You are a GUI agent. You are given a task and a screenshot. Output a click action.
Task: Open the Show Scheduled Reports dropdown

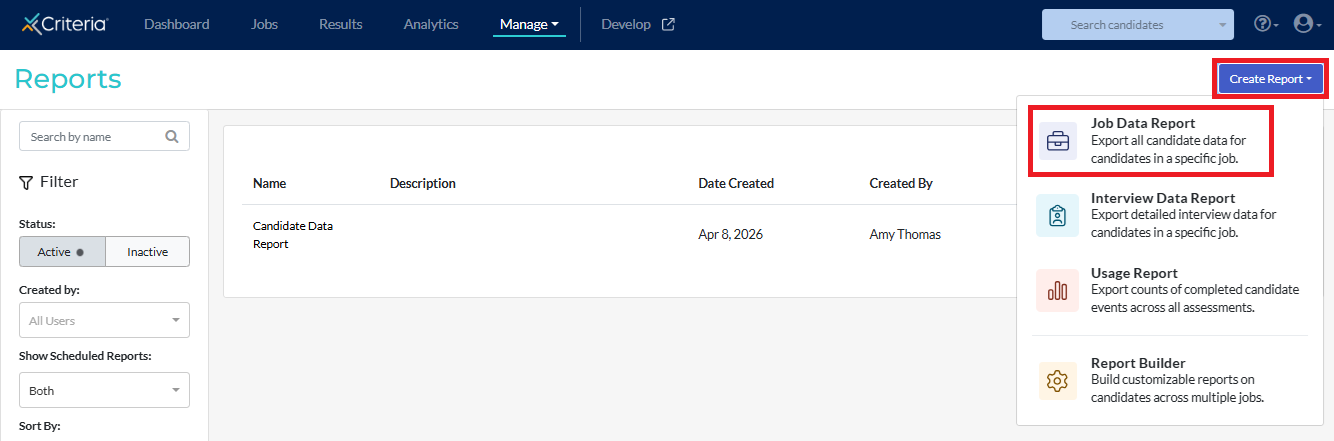click(x=104, y=391)
